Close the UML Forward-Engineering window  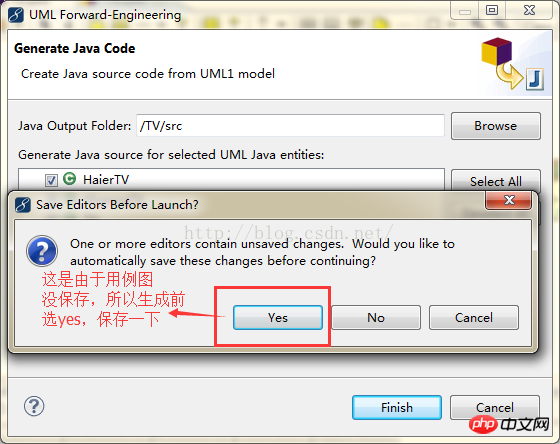coord(529,10)
